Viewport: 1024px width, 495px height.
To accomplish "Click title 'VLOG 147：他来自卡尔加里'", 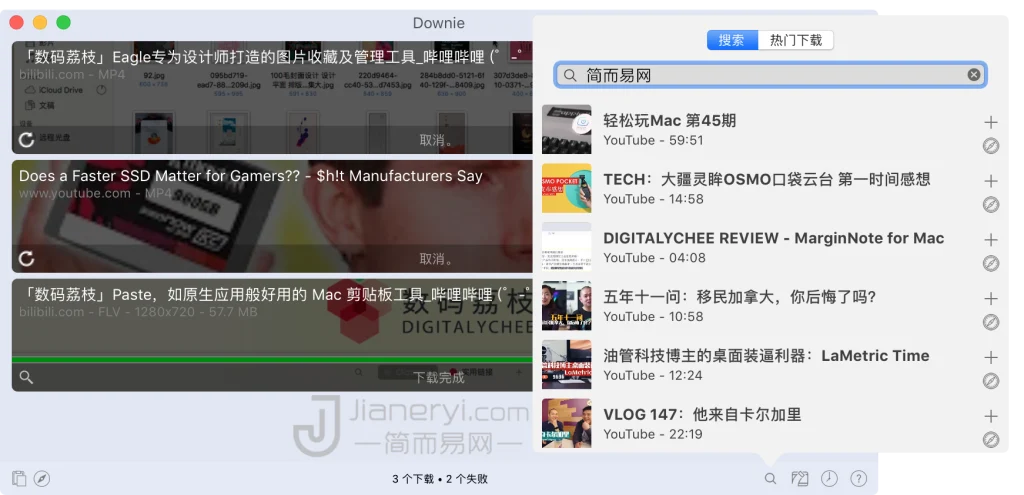I will click(x=702, y=415).
